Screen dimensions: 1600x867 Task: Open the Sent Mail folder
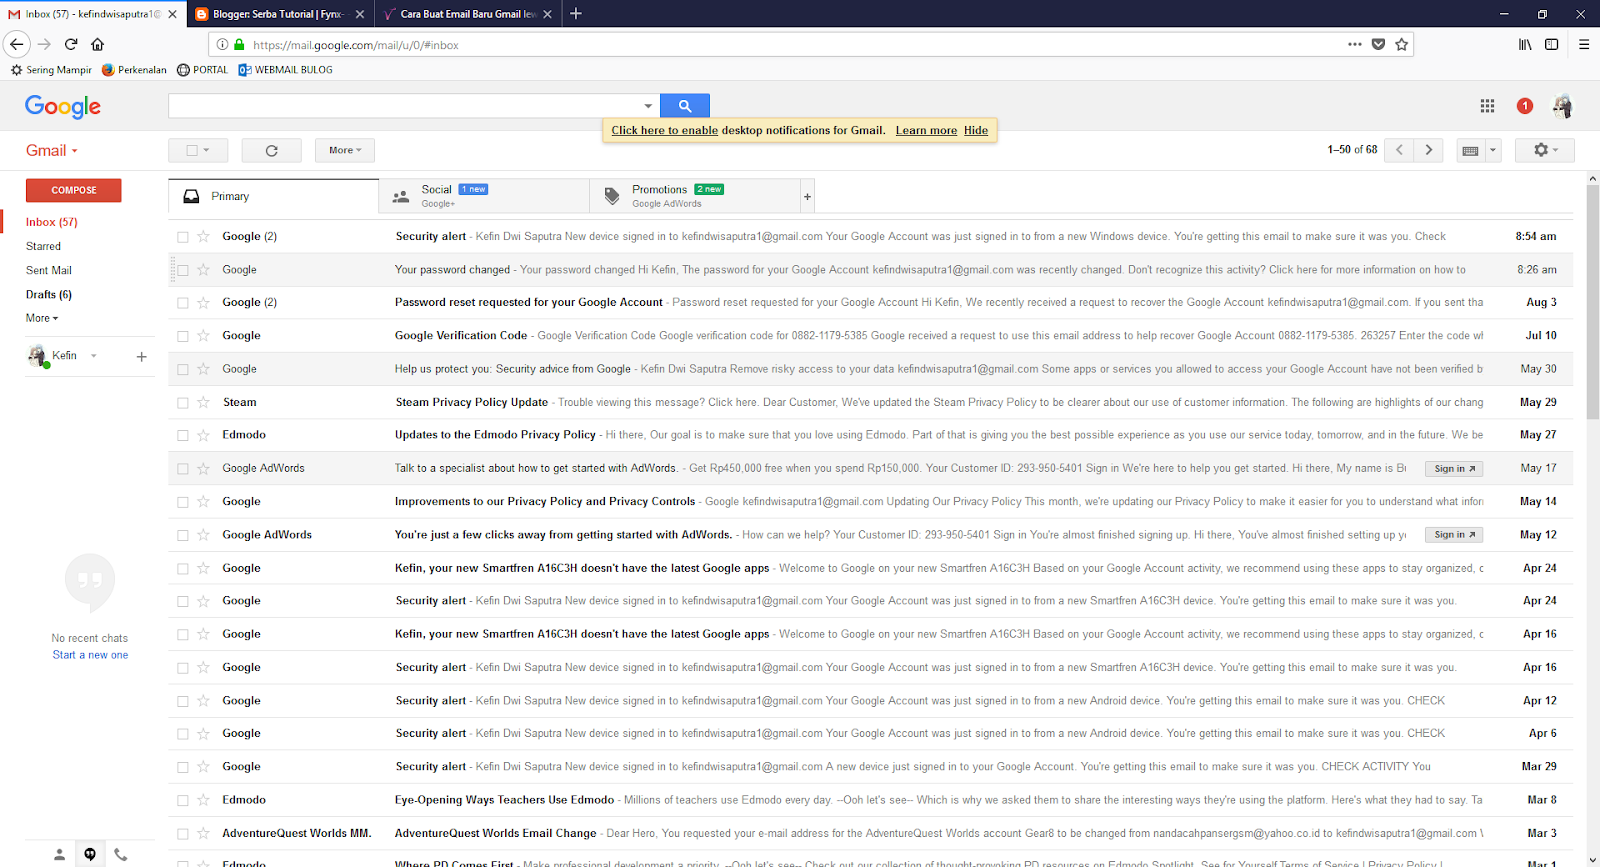[49, 270]
